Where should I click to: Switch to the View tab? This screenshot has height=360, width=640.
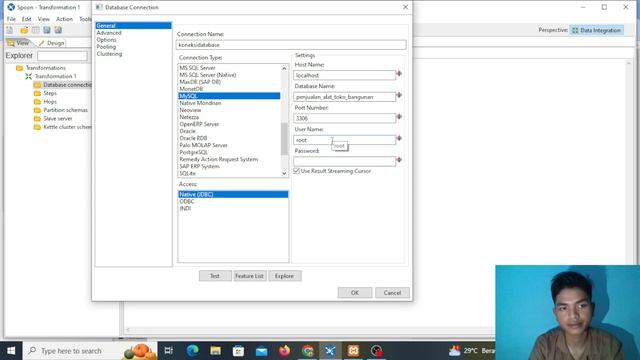(19, 43)
